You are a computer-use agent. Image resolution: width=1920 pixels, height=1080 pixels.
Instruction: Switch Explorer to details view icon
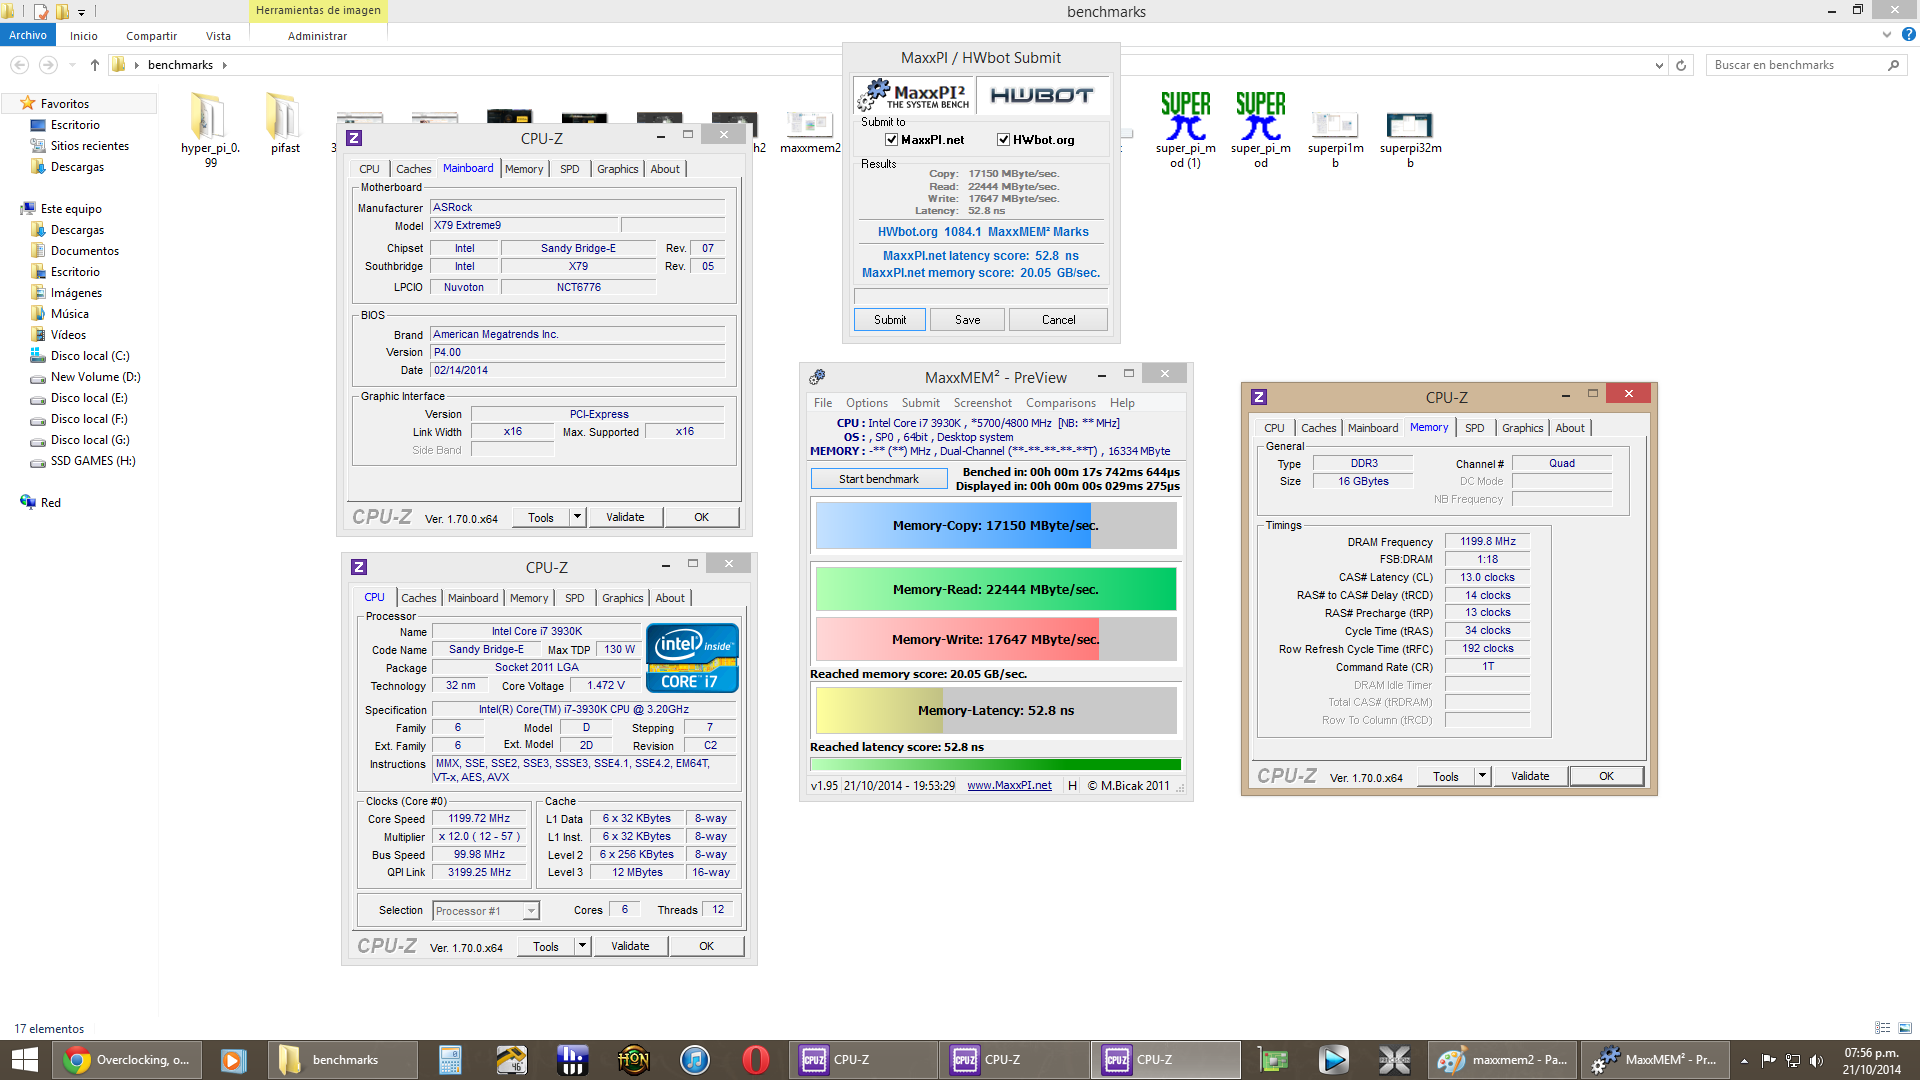pos(1882,1028)
